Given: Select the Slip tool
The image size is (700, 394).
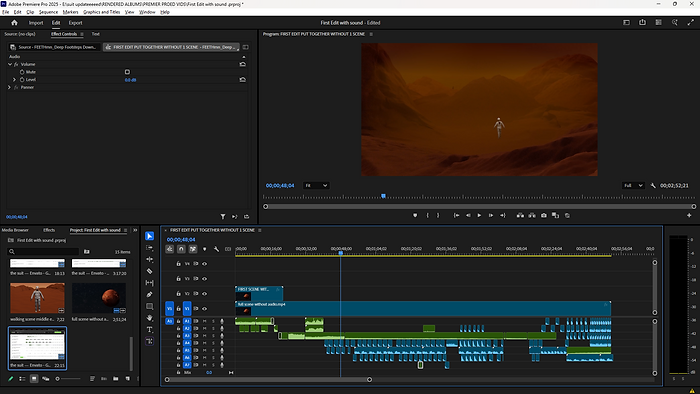Looking at the screenshot, I should (150, 282).
